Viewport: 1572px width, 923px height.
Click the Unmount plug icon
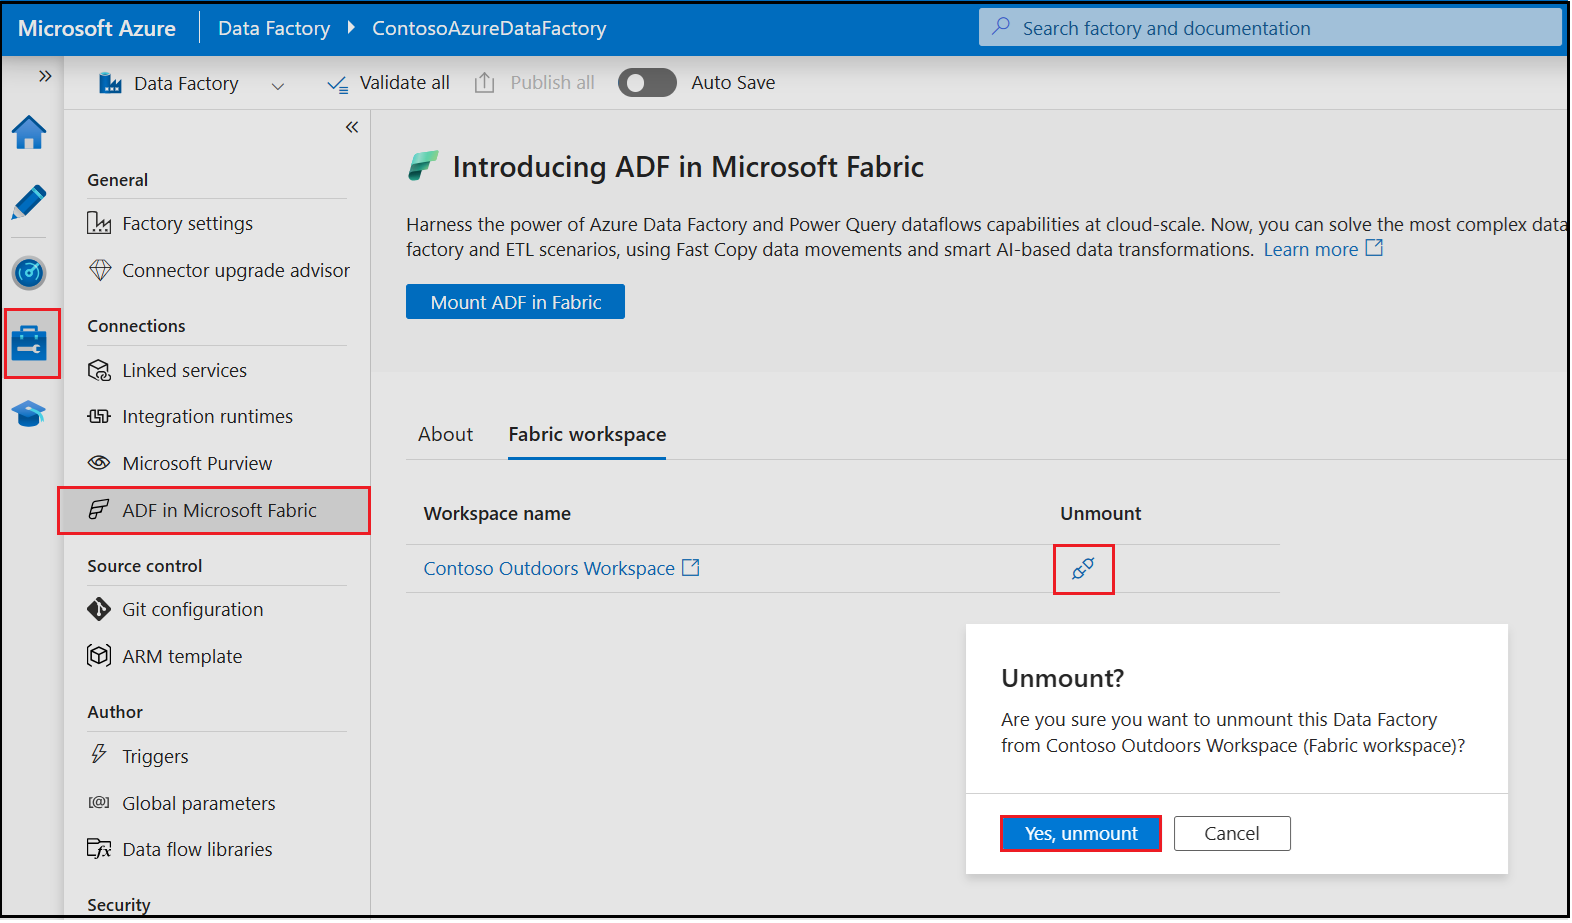1083,569
